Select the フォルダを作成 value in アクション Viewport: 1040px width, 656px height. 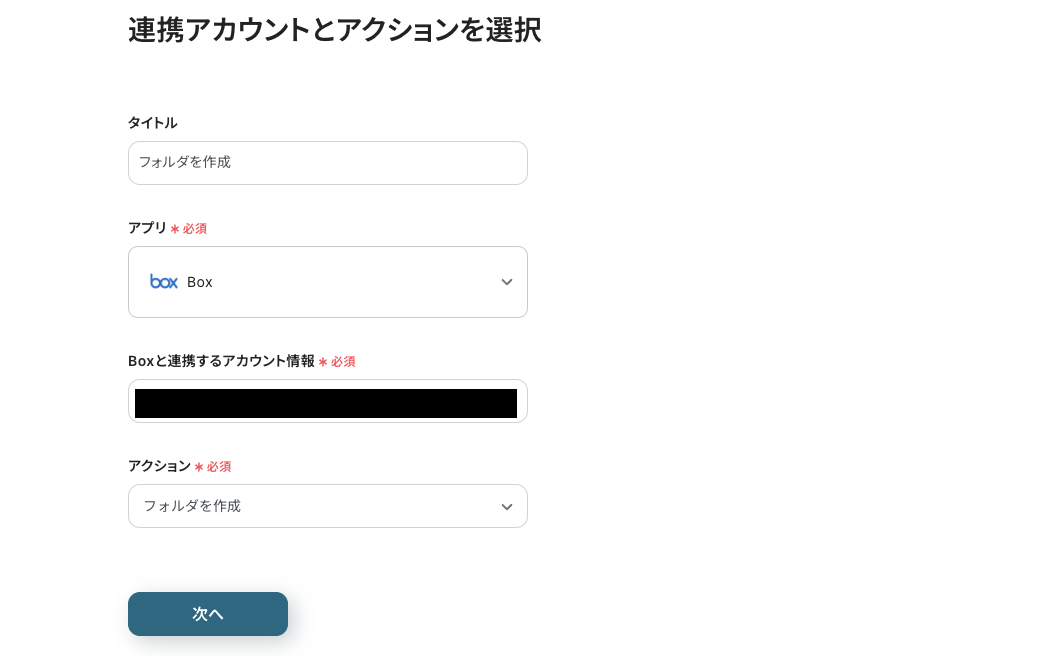click(192, 506)
